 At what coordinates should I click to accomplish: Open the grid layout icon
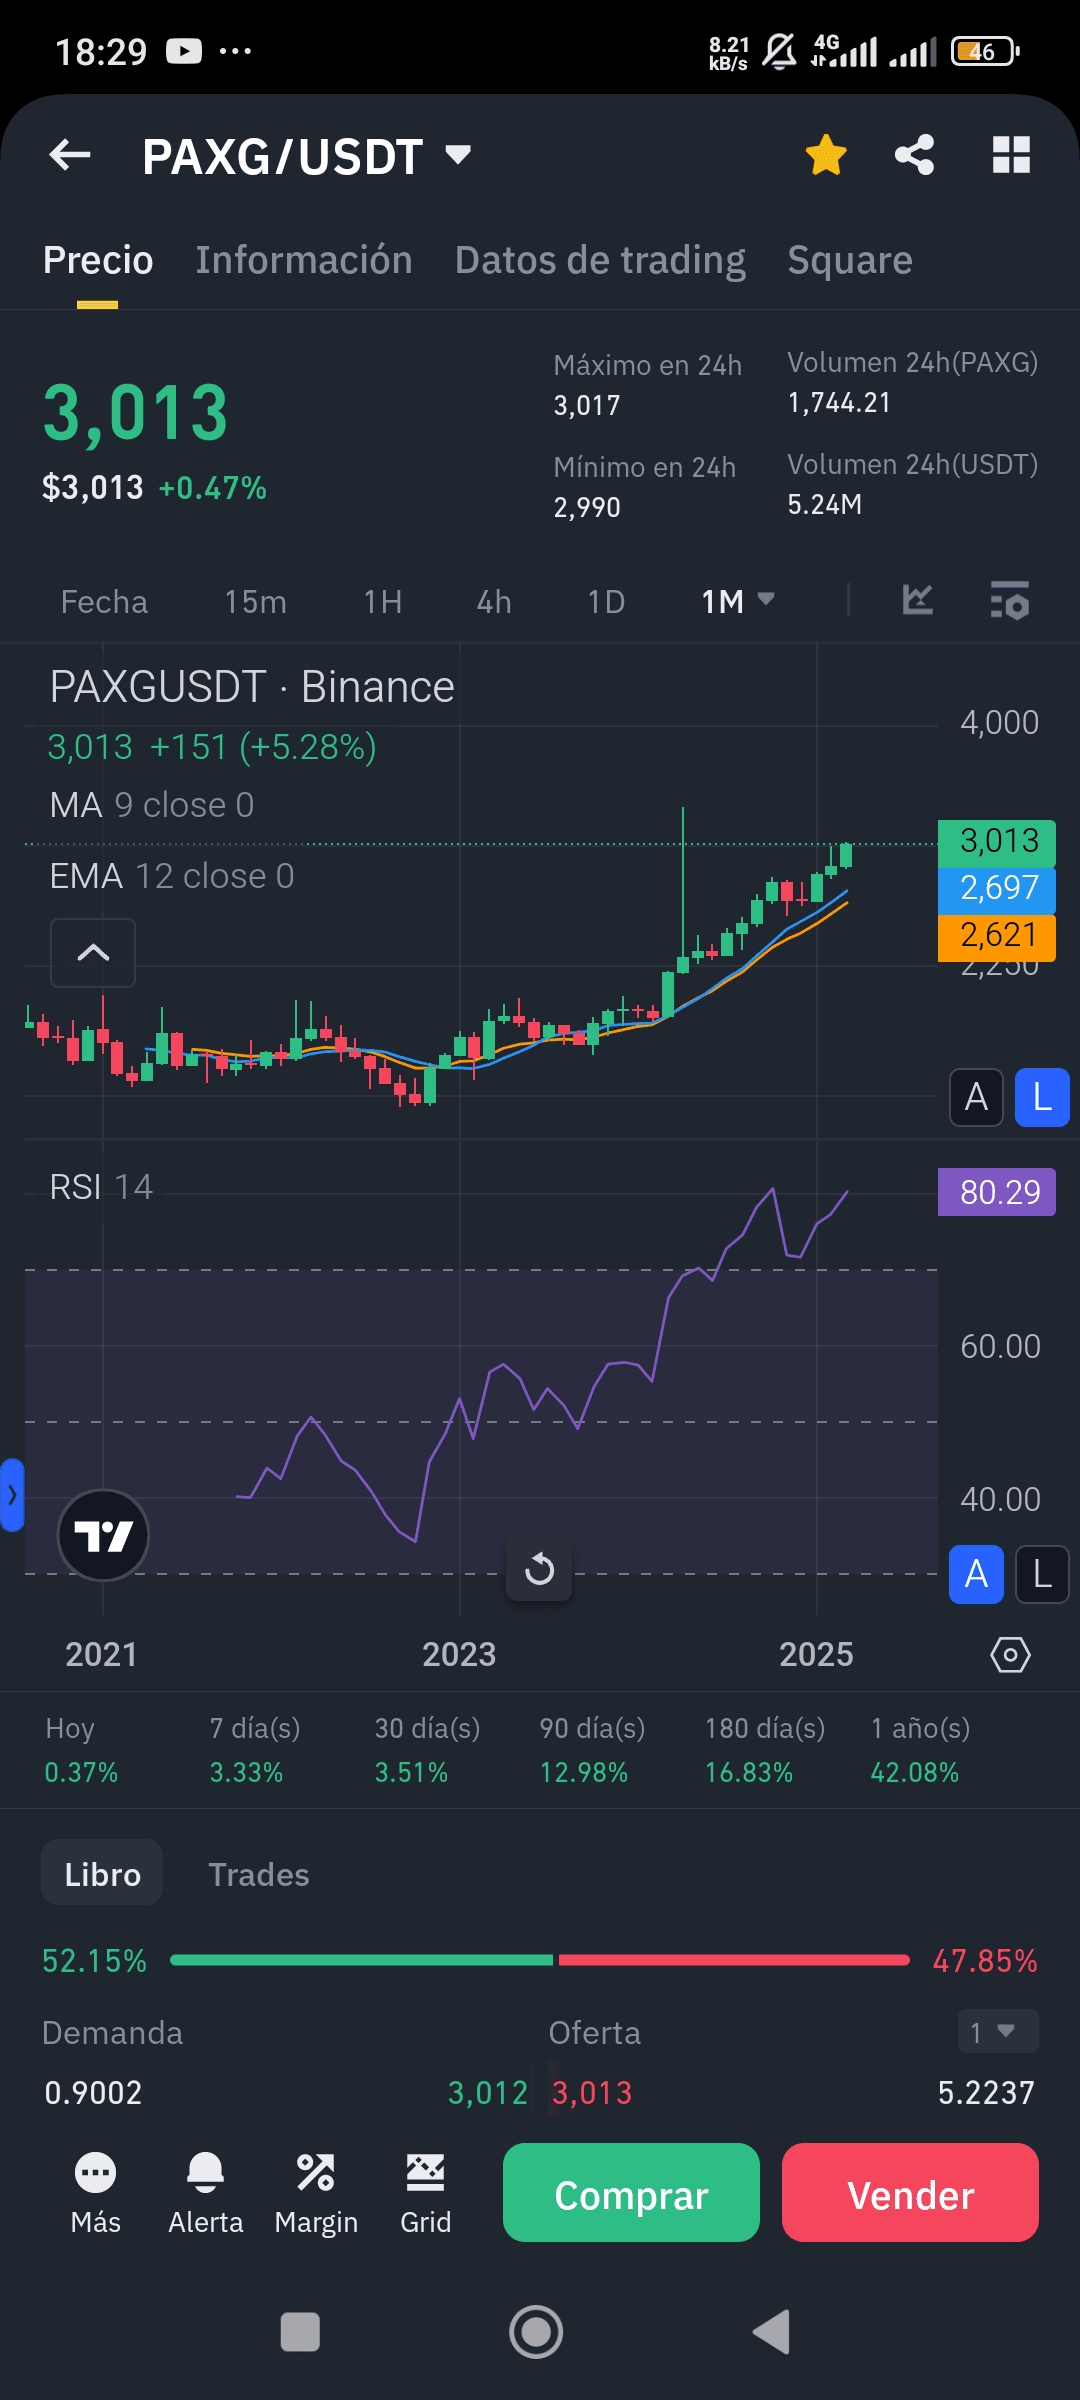pyautogui.click(x=1011, y=155)
